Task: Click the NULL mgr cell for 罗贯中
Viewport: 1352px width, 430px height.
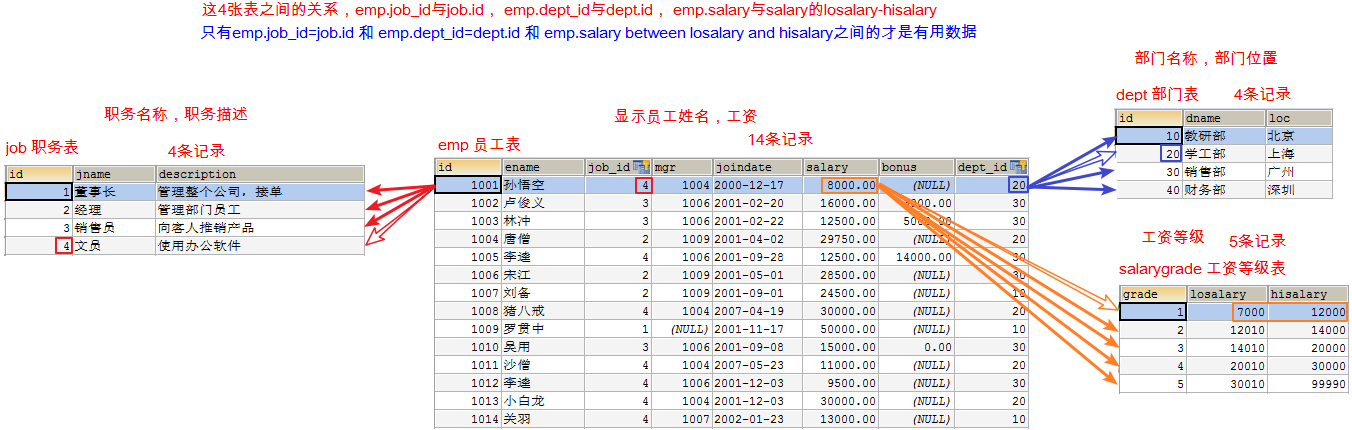Action: tap(690, 329)
